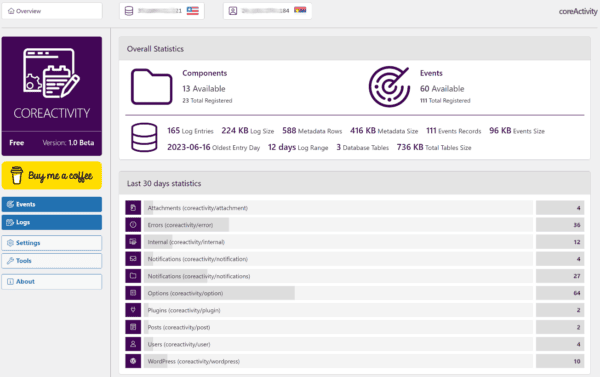
Task: Click 165 Log Entries statistic
Action: tap(190, 131)
